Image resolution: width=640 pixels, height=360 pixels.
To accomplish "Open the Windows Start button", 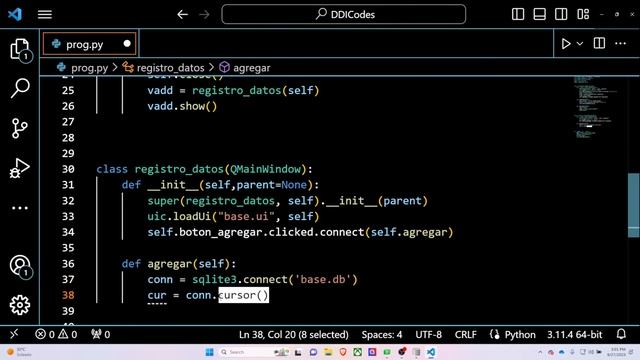I will [210, 352].
